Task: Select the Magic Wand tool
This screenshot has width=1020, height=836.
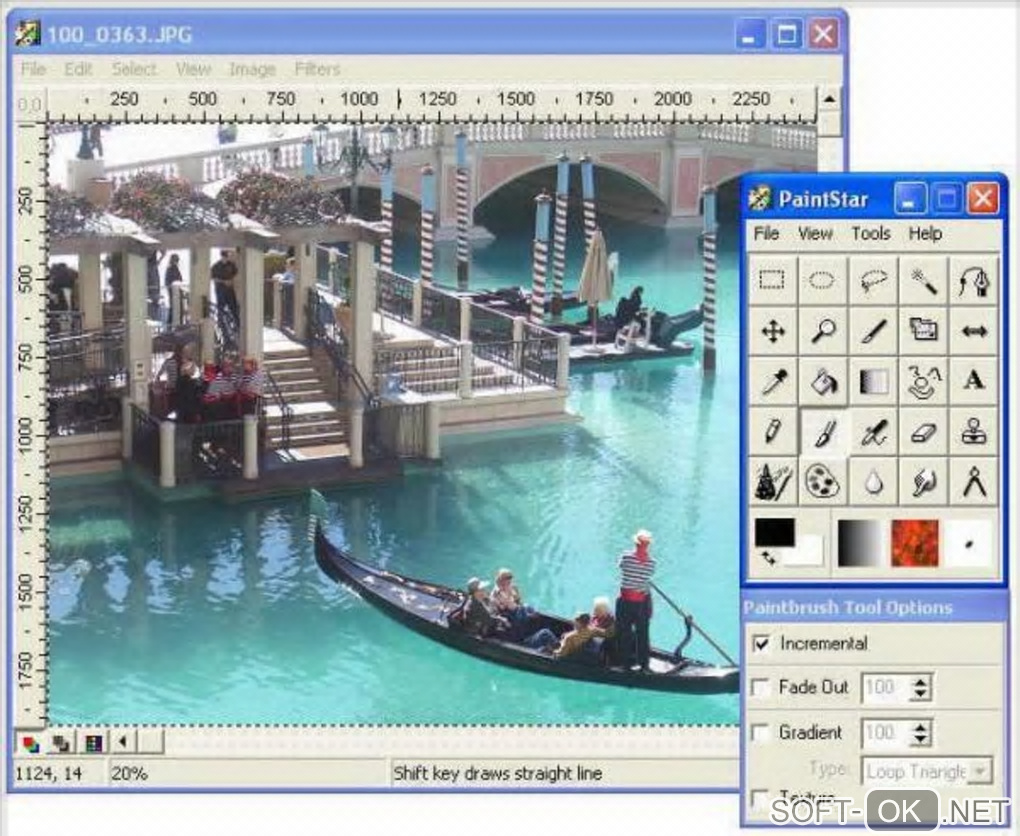Action: pos(923,280)
